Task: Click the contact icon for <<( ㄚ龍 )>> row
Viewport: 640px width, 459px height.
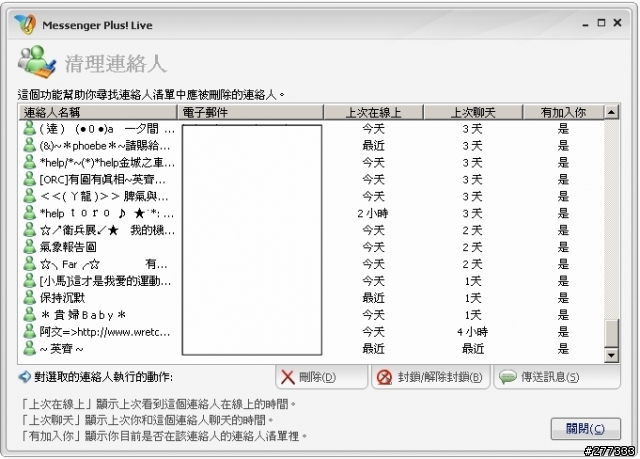Action: coord(29,196)
